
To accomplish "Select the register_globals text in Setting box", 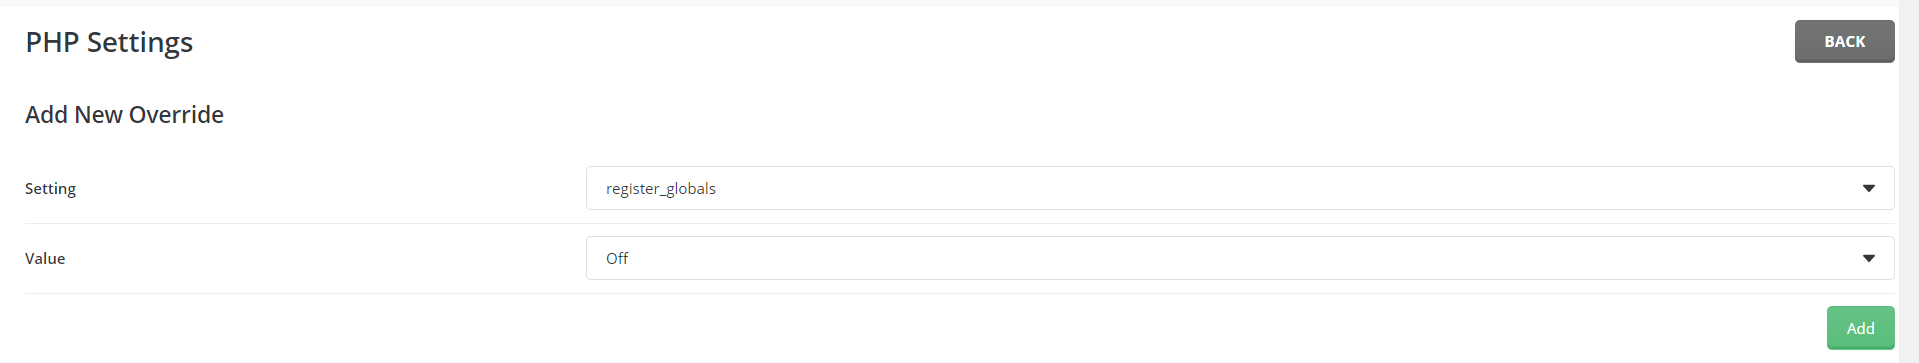I will click(661, 188).
